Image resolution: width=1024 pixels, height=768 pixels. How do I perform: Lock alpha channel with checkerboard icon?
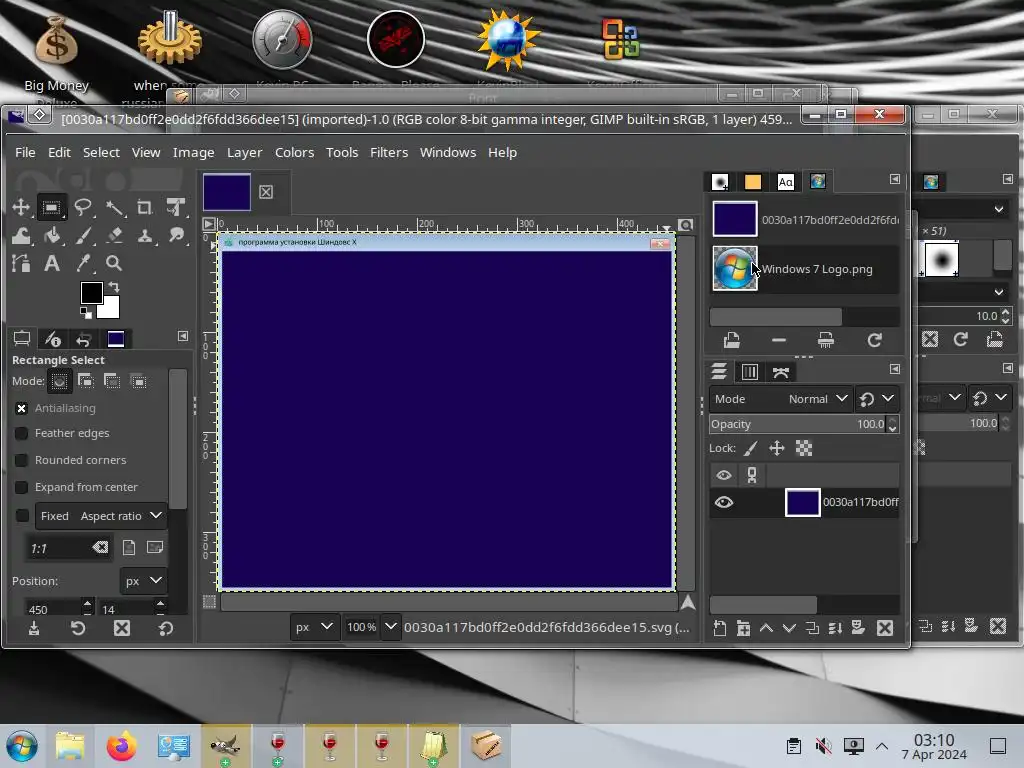tap(804, 448)
